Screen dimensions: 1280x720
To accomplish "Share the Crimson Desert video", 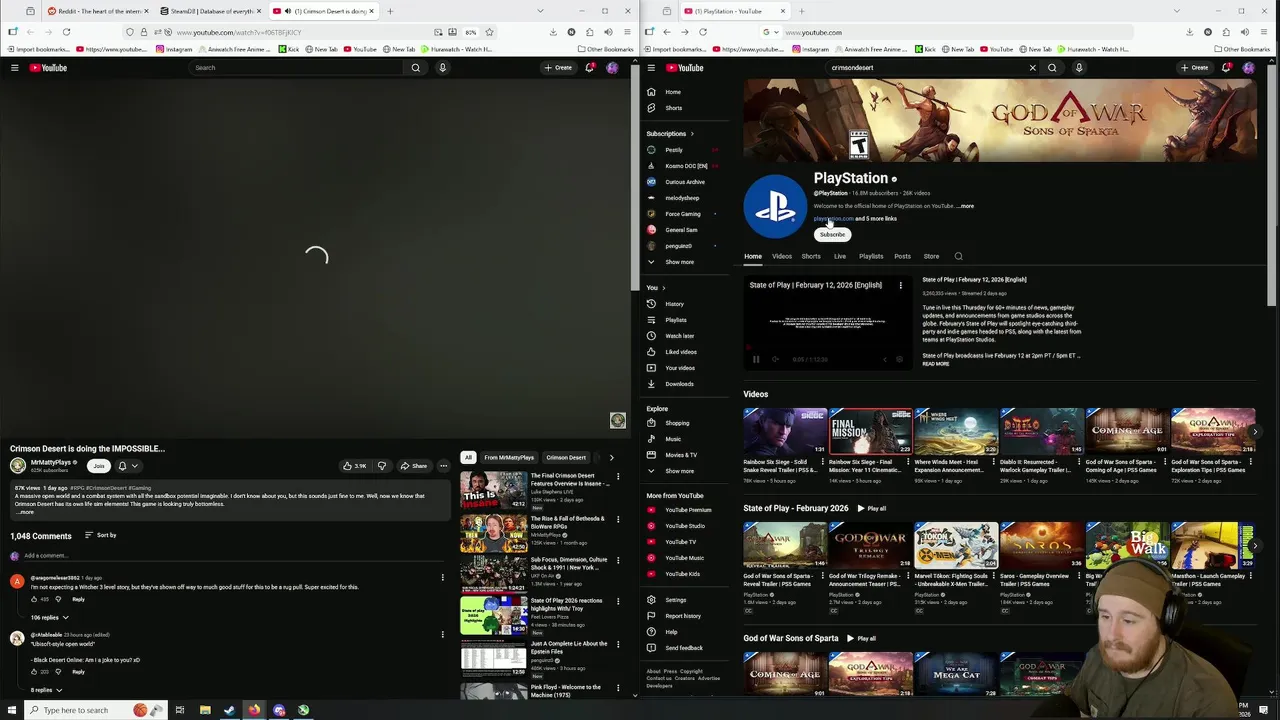I will coord(413,466).
